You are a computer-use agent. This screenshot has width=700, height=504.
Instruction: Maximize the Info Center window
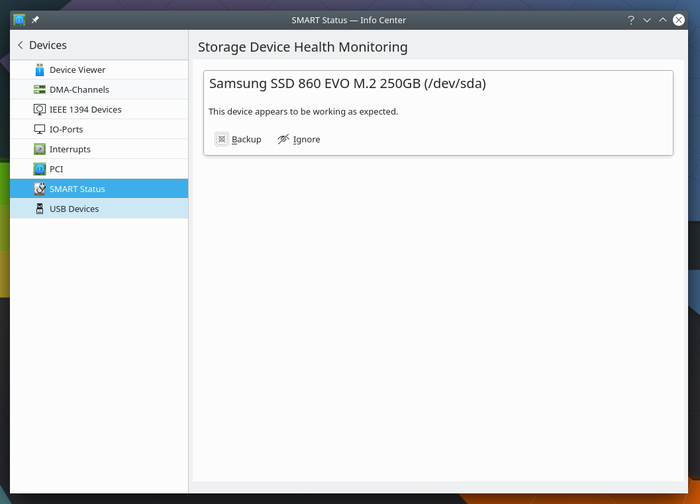[662, 20]
